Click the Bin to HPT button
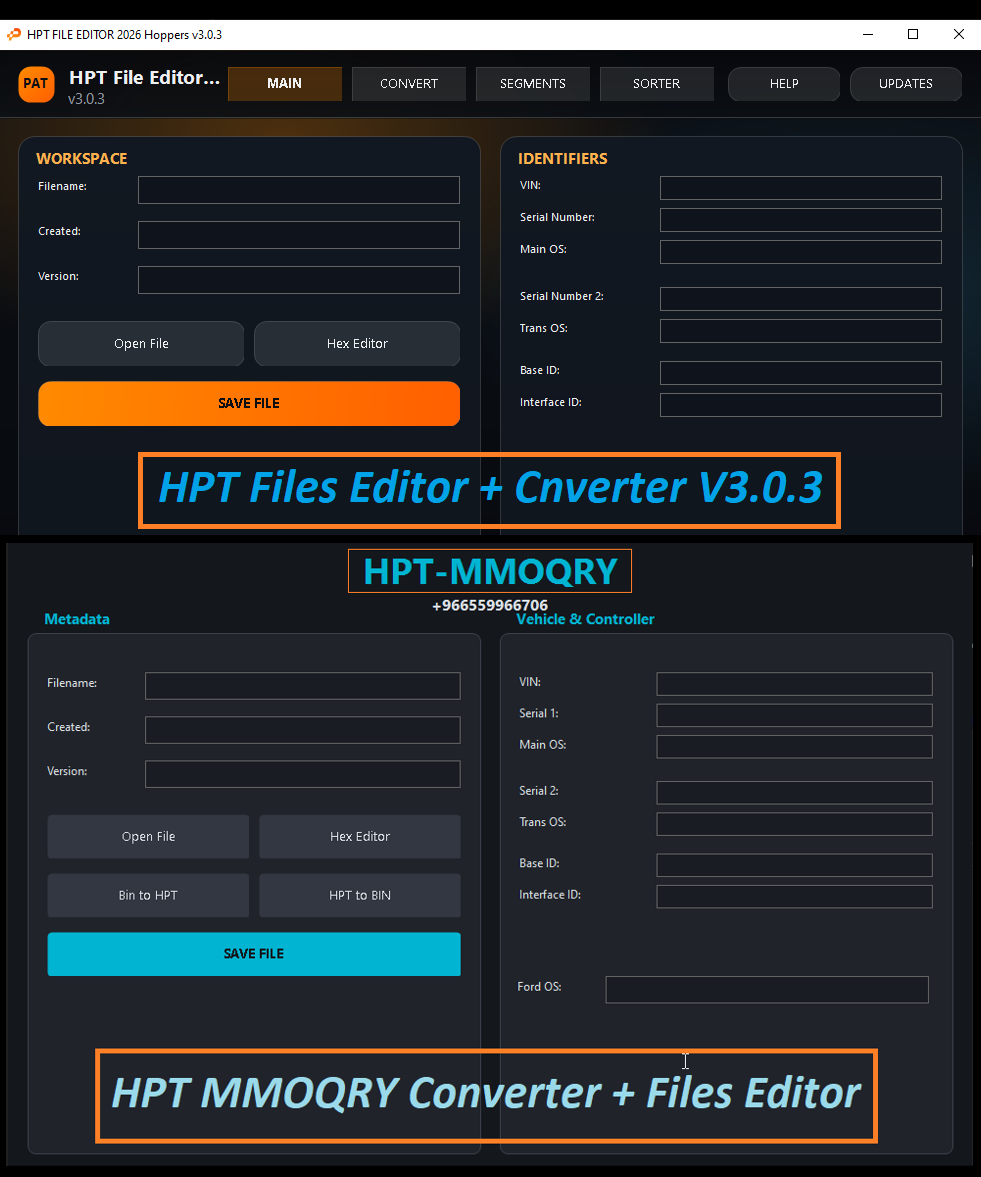The image size is (981, 1177). [148, 895]
